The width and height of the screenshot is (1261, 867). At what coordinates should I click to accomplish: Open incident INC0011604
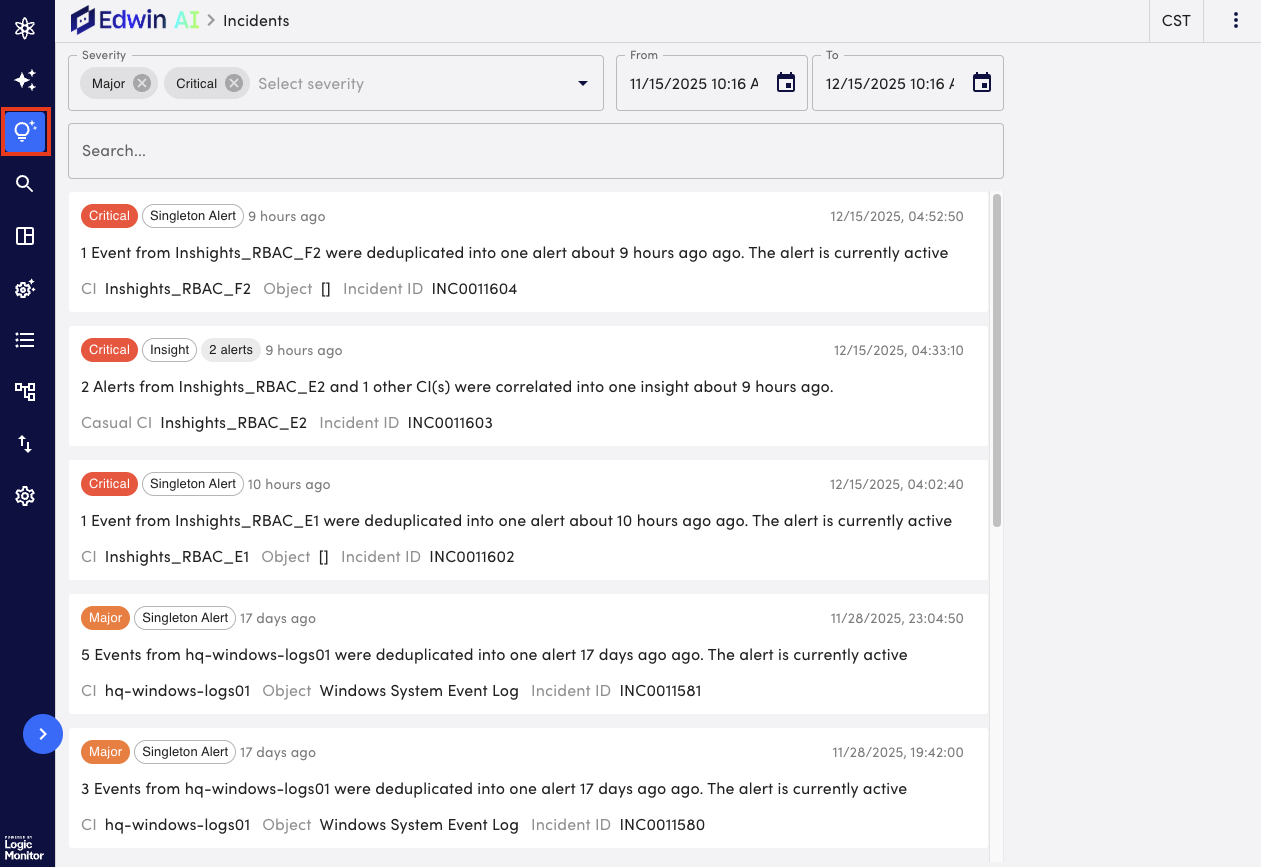coord(473,288)
